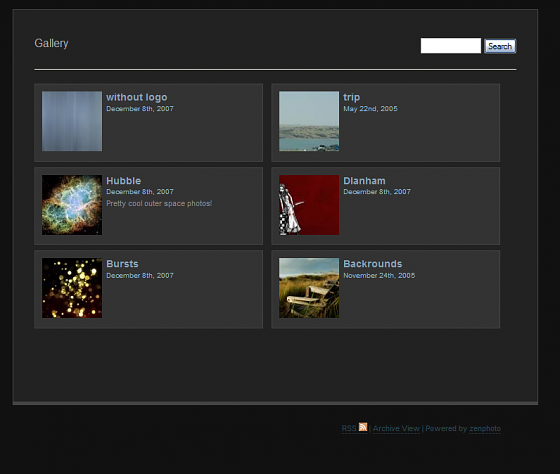Select the Dlanham album title

364,181
